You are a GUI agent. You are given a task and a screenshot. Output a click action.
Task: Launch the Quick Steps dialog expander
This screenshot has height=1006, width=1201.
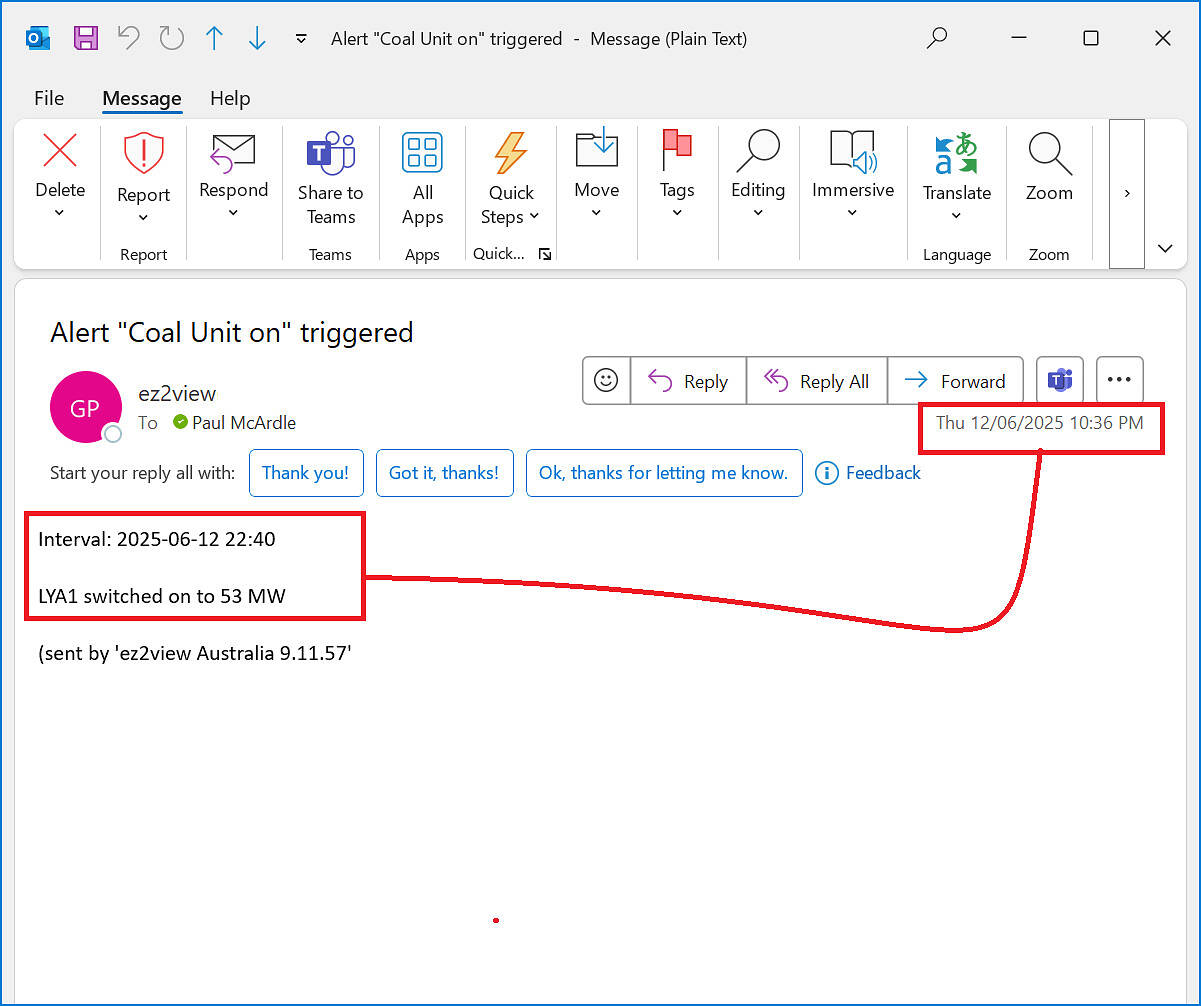(x=545, y=254)
